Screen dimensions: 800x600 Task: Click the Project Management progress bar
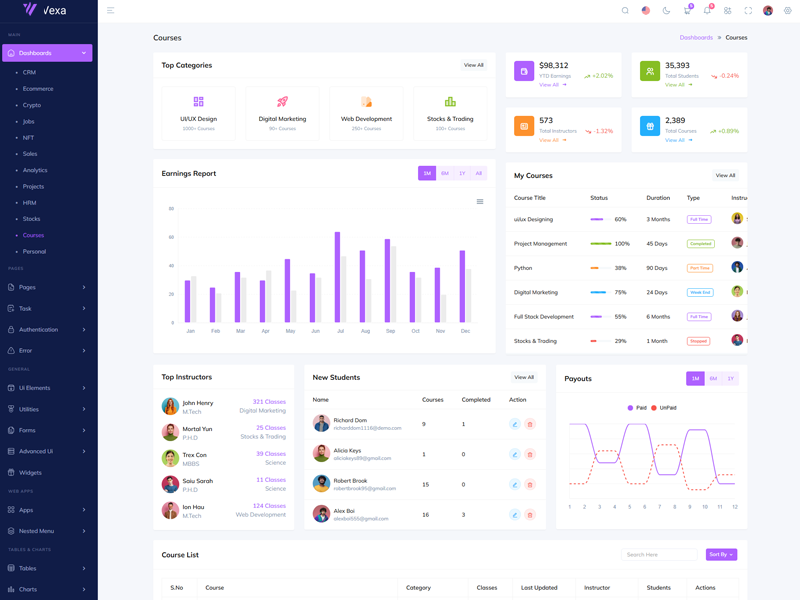click(600, 244)
